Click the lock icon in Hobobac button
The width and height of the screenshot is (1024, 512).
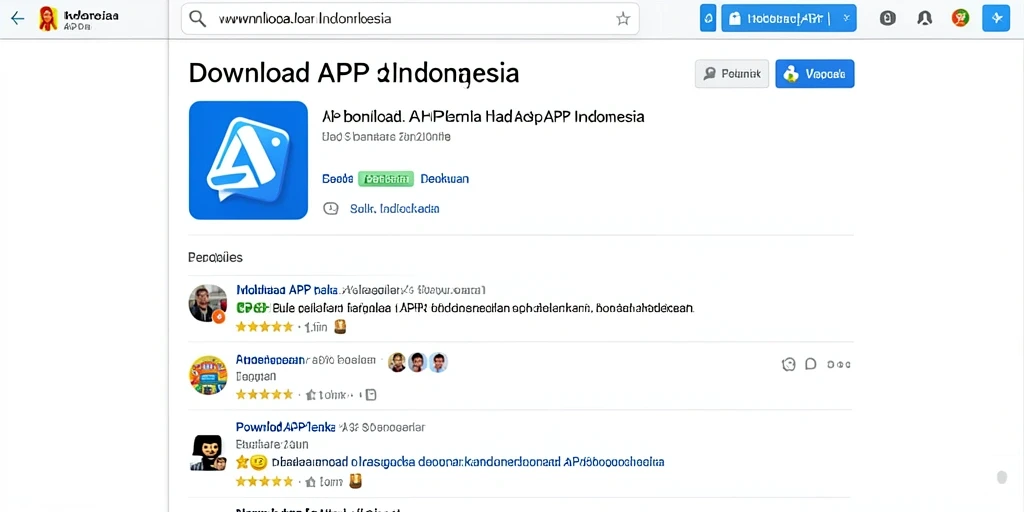point(735,18)
